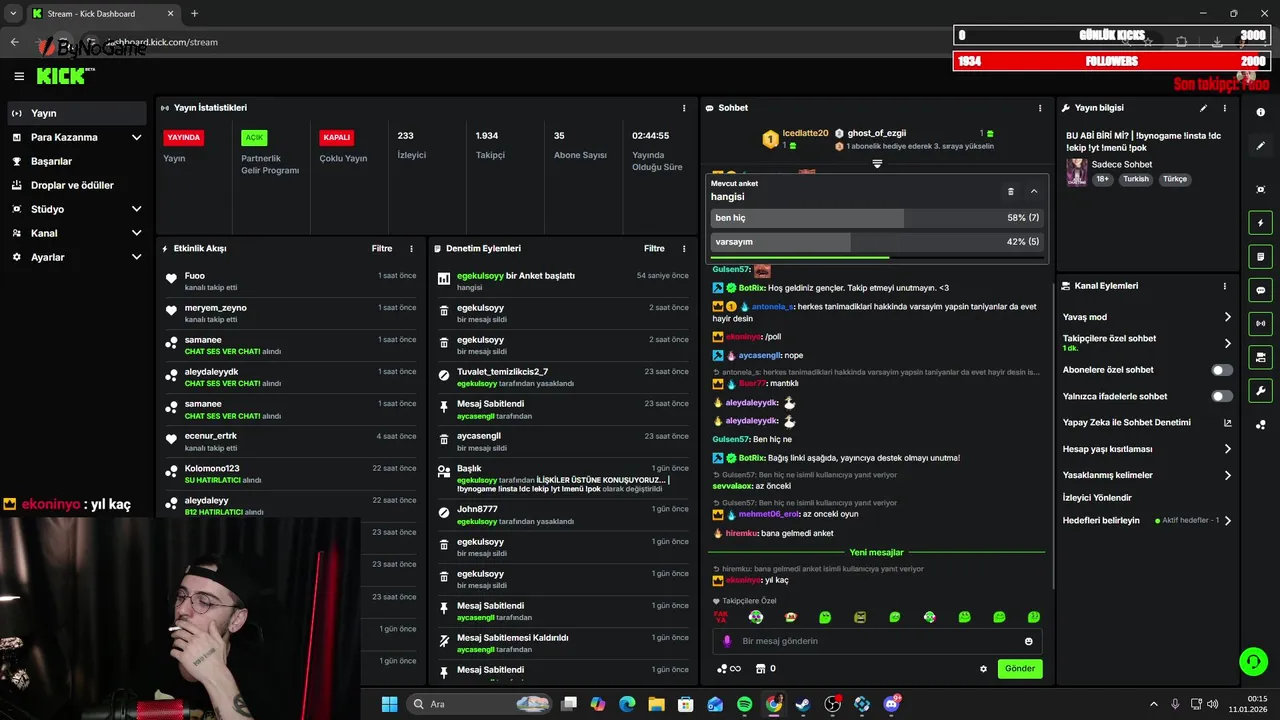This screenshot has height=720, width=1280.
Task: Open Steam from the taskbar
Action: [x=803, y=704]
